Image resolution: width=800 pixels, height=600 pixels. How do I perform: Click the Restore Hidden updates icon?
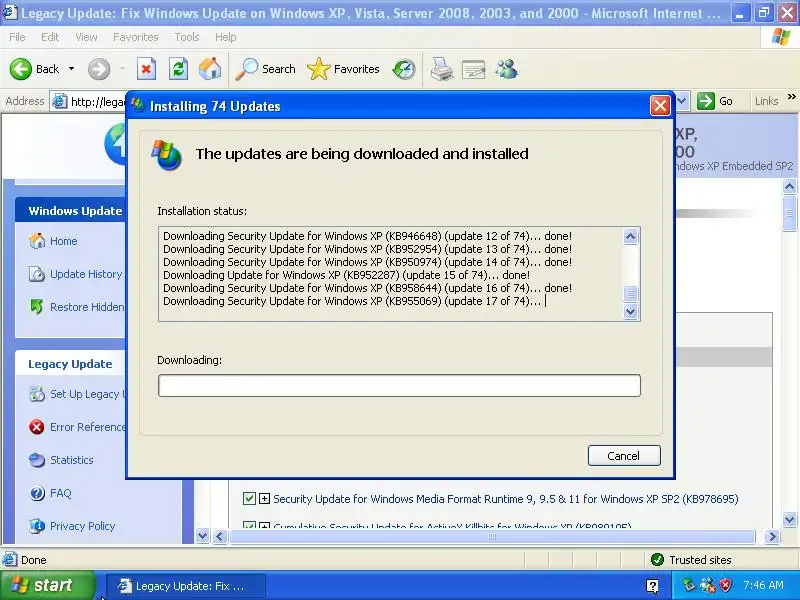37,307
